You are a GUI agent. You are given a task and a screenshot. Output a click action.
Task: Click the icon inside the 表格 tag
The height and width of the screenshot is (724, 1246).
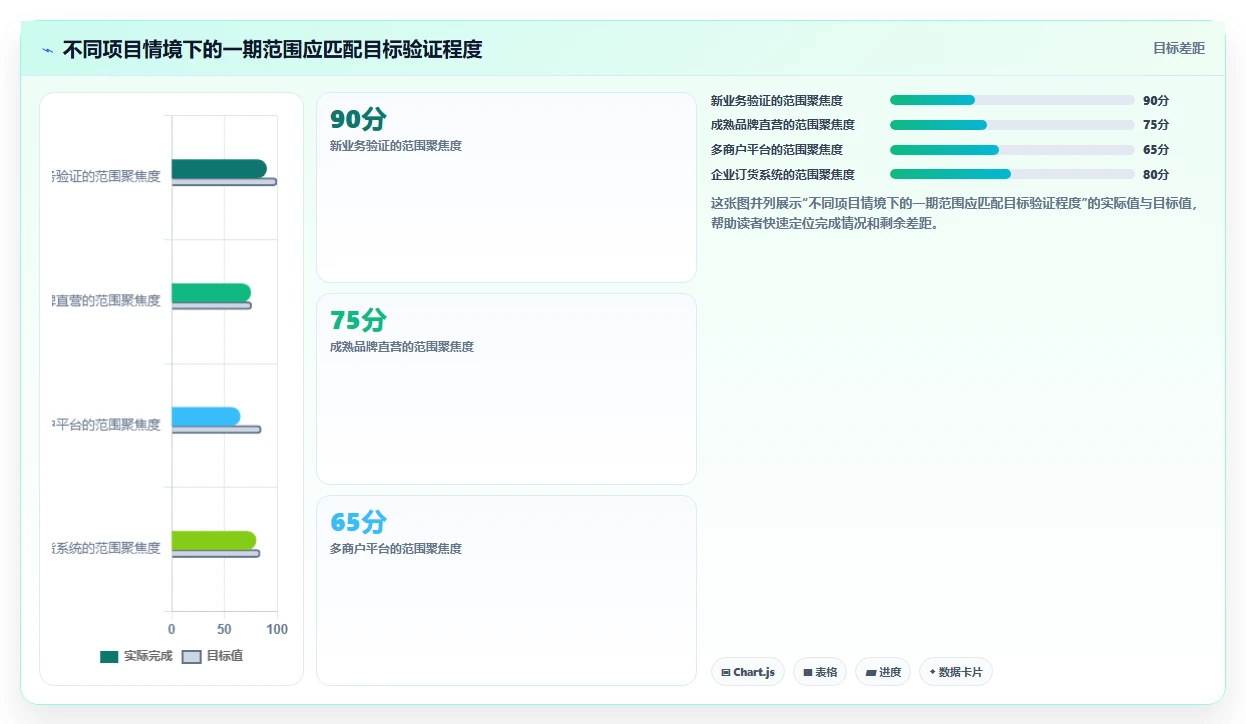click(x=808, y=673)
